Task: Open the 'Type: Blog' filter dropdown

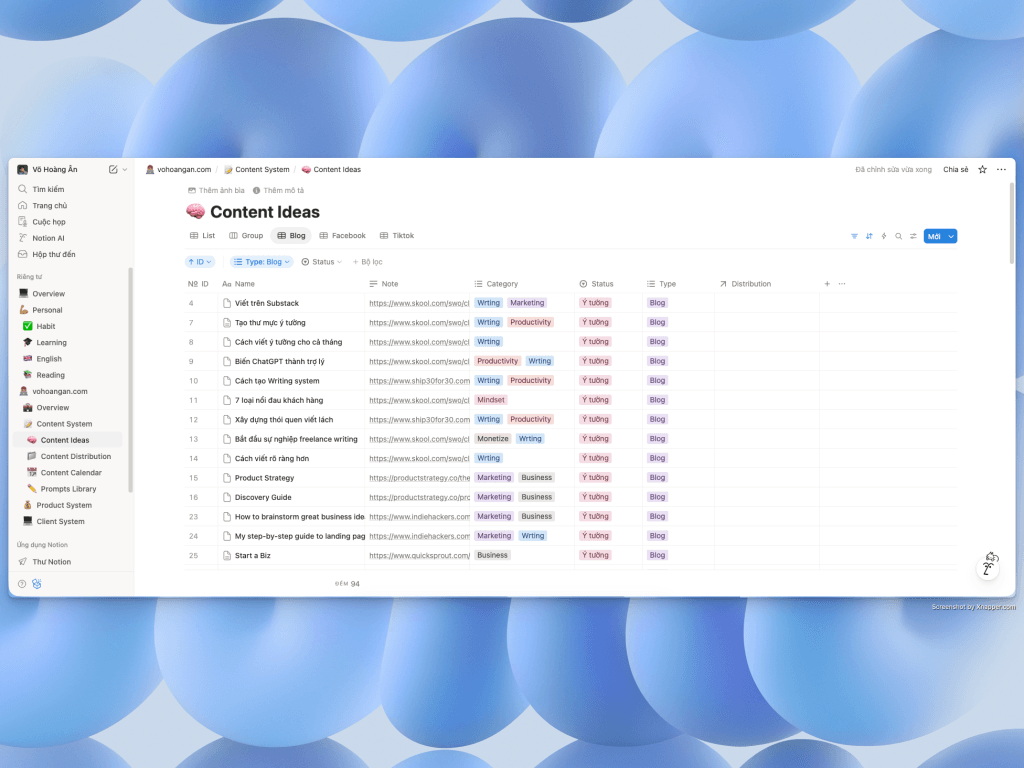Action: point(261,262)
